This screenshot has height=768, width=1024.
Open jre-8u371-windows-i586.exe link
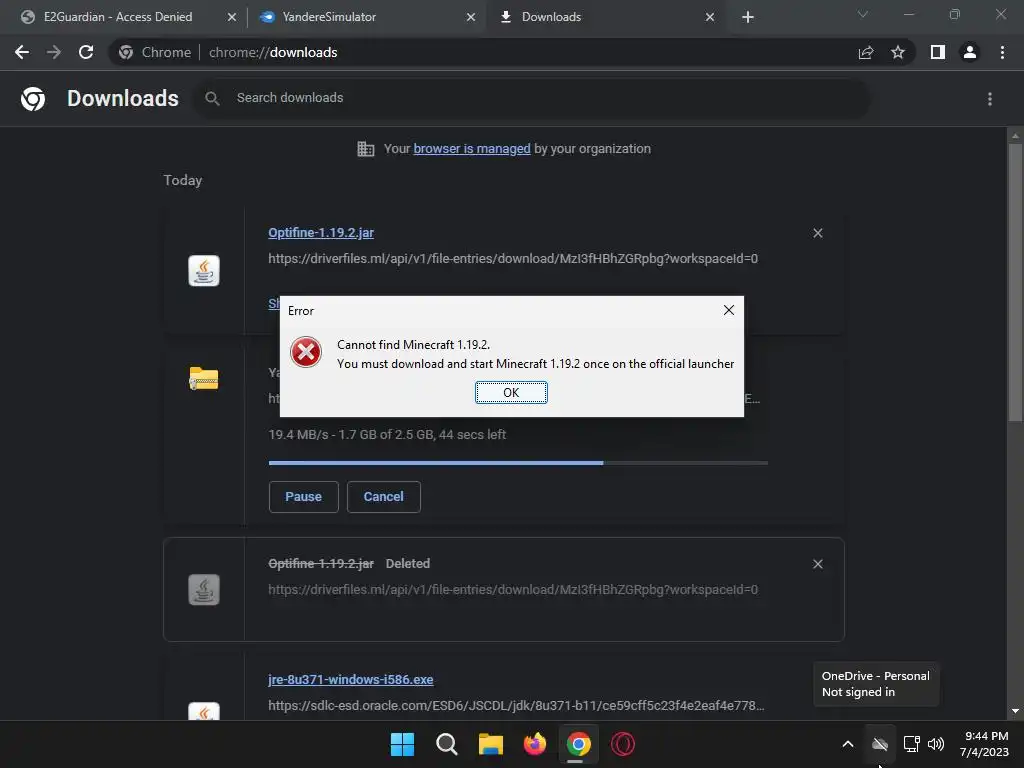[x=351, y=680]
